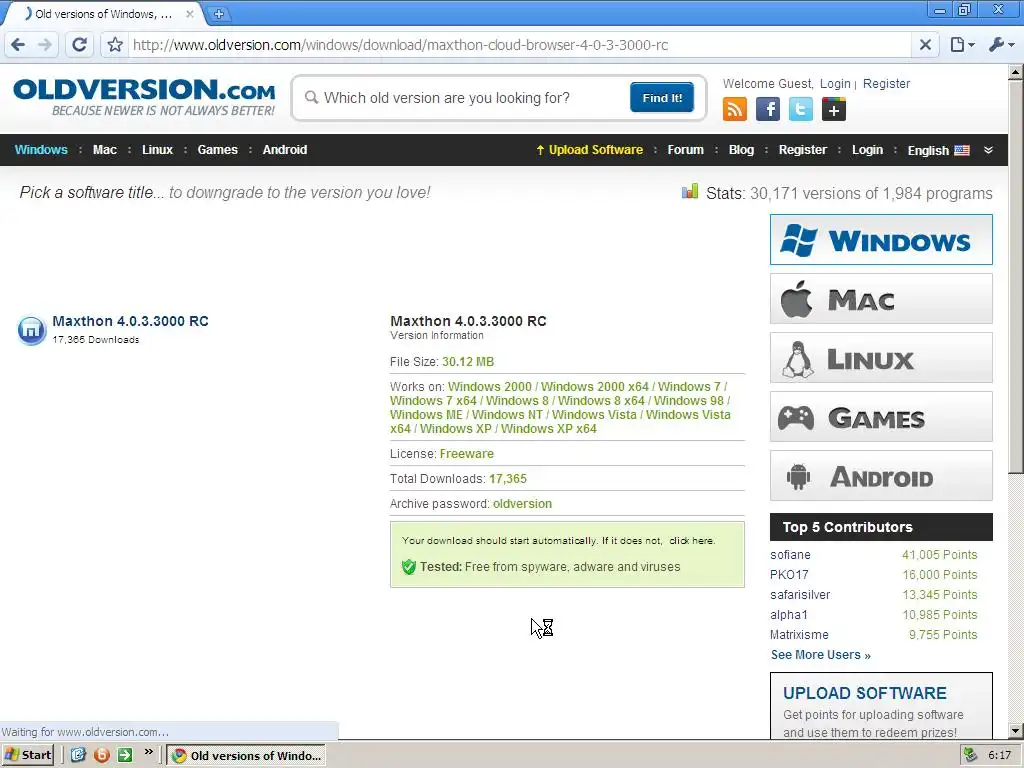The height and width of the screenshot is (768, 1024).
Task: Activate the Old versions of Windo... taskbar button
Action: [x=246, y=756]
